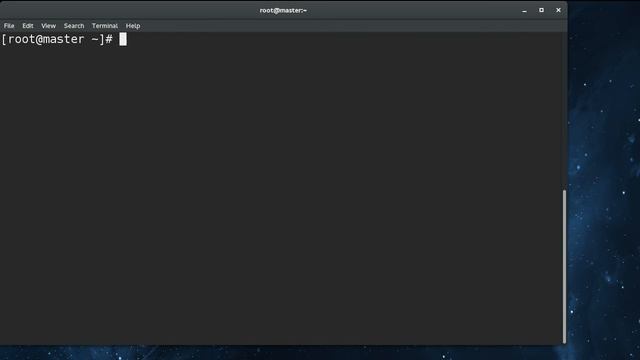Click the root@master:~ window title

tap(283, 10)
